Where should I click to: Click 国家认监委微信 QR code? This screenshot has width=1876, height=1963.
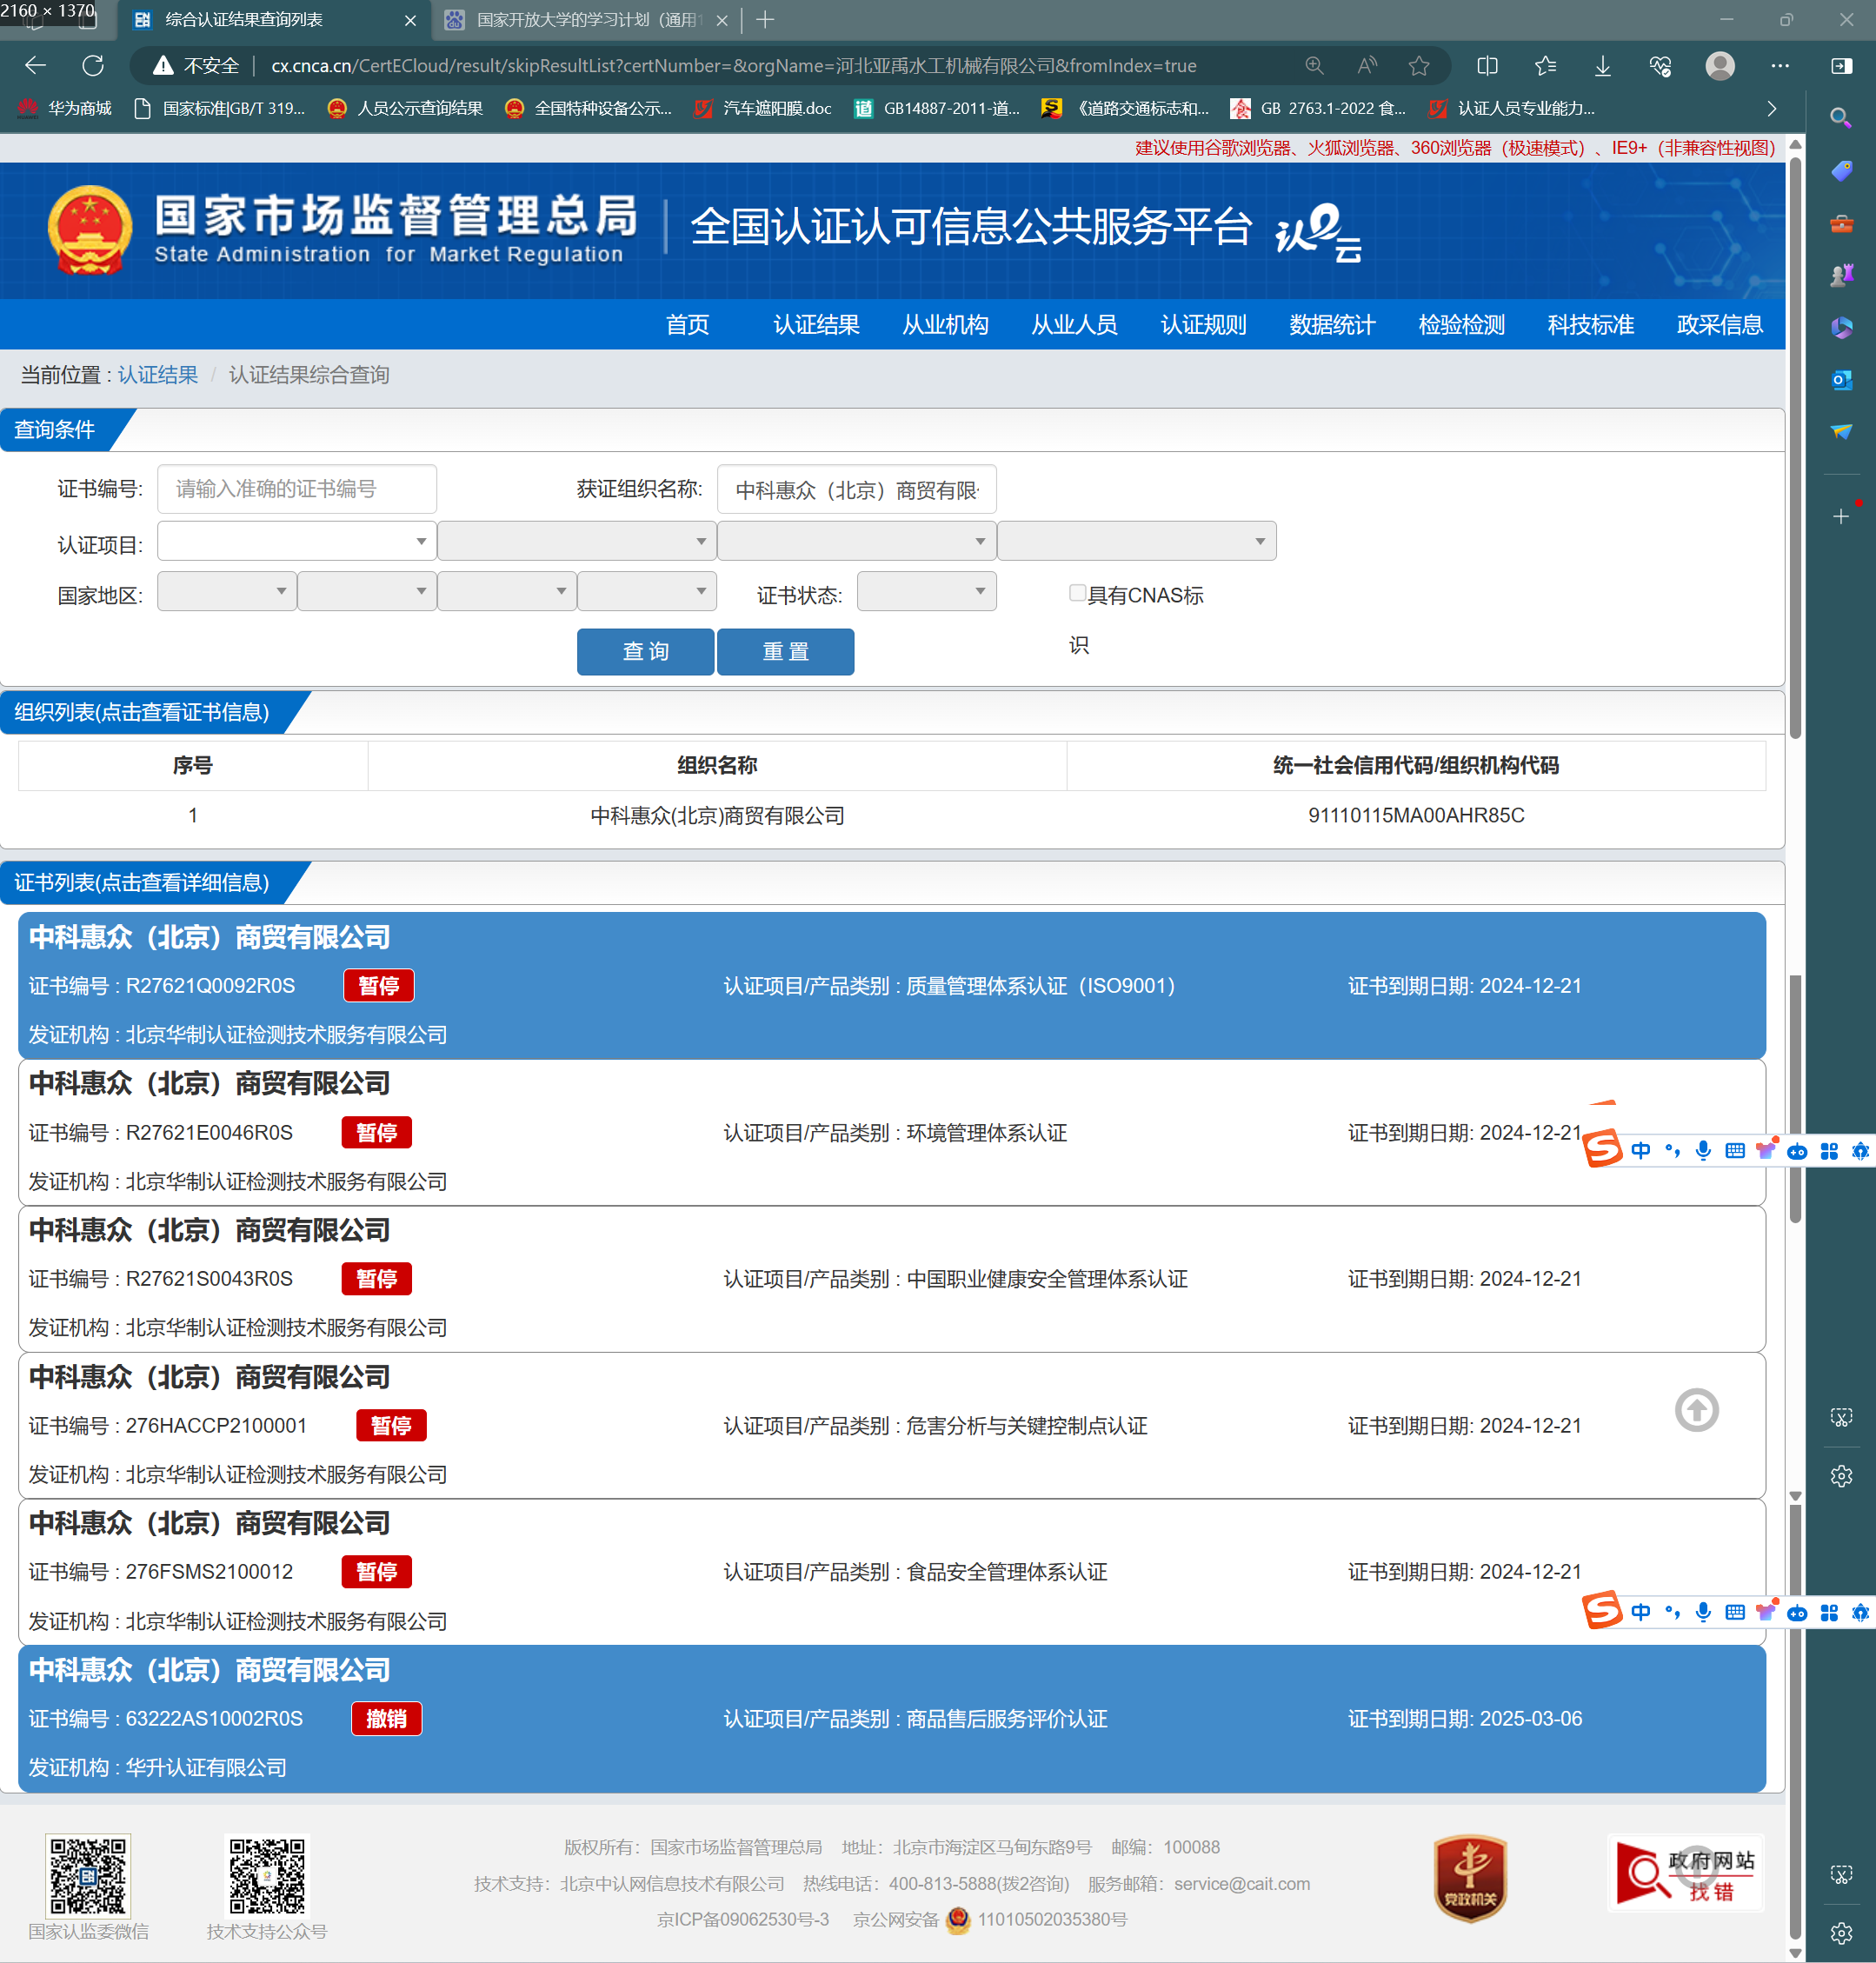[x=88, y=1876]
